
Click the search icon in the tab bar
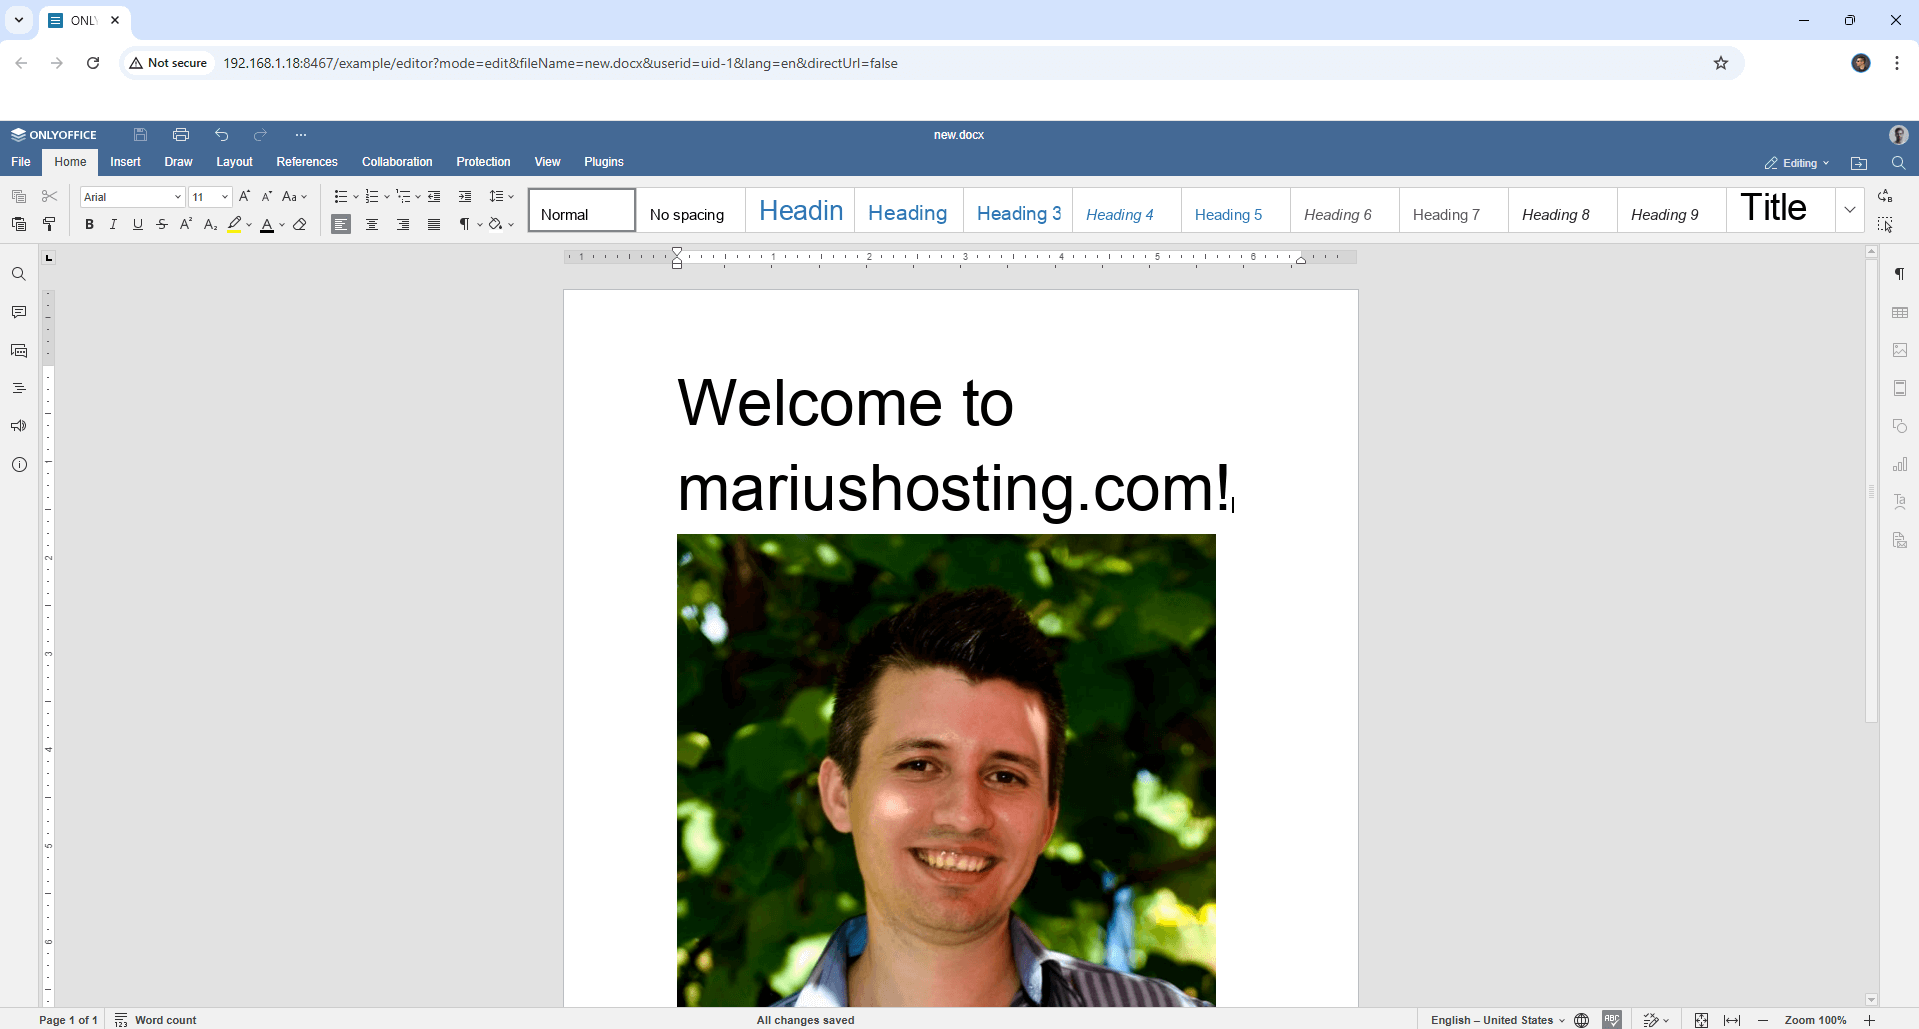click(x=1898, y=163)
